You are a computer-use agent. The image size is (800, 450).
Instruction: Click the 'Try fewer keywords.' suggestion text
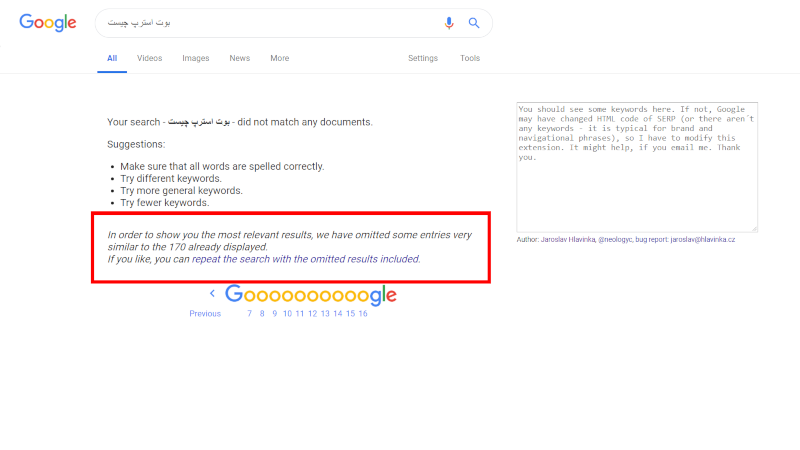tap(165, 203)
